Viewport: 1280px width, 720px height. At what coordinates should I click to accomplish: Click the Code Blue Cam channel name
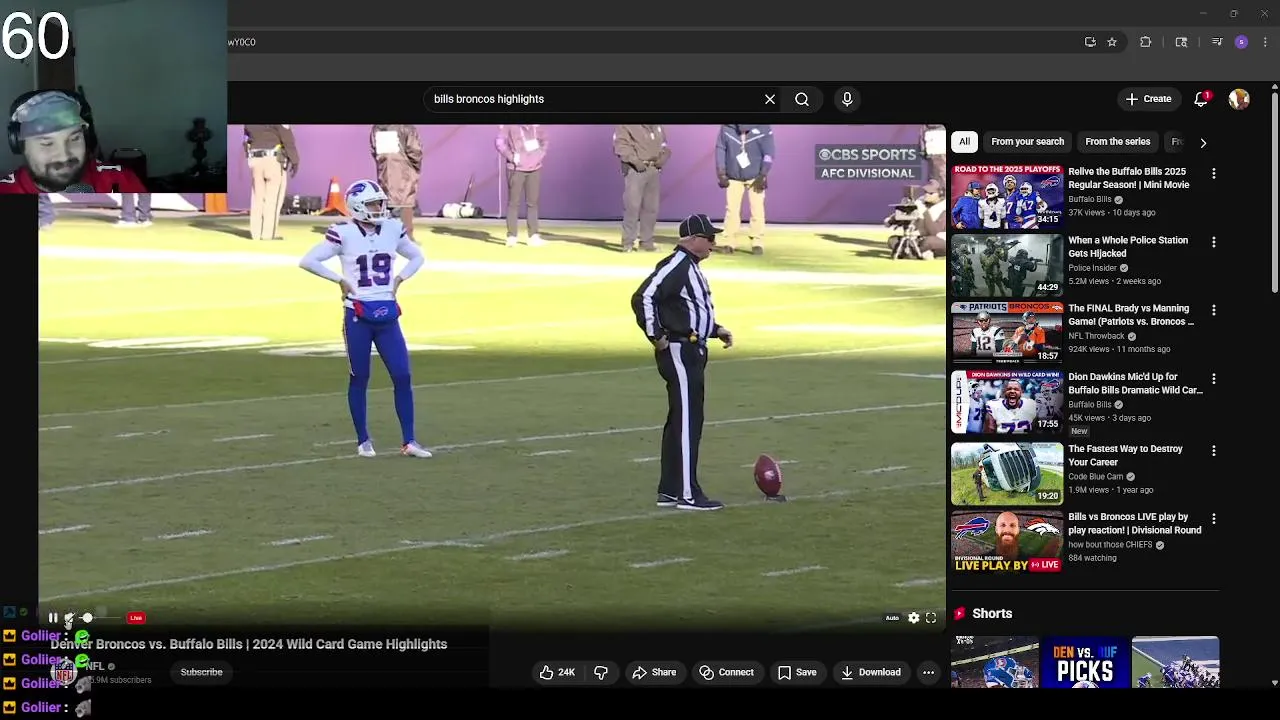coord(1096,477)
